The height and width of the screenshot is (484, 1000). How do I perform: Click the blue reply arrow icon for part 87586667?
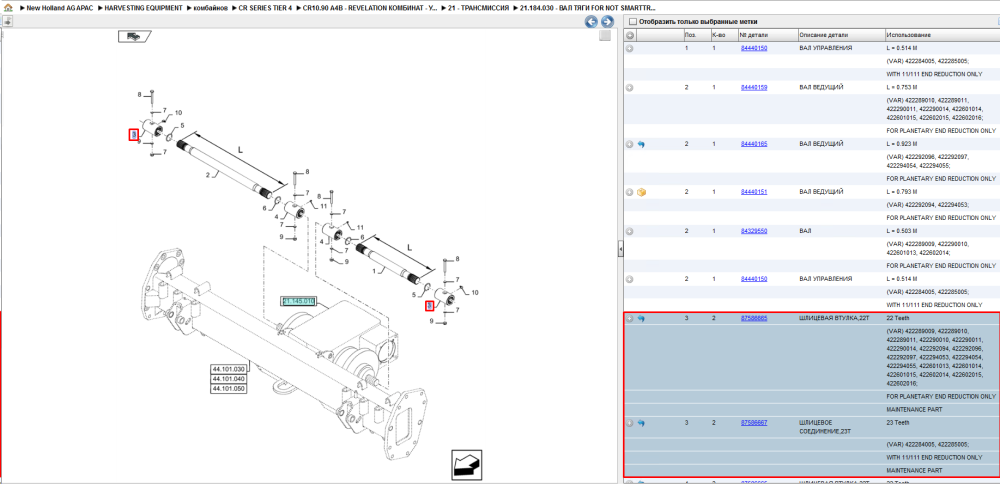(x=642, y=423)
